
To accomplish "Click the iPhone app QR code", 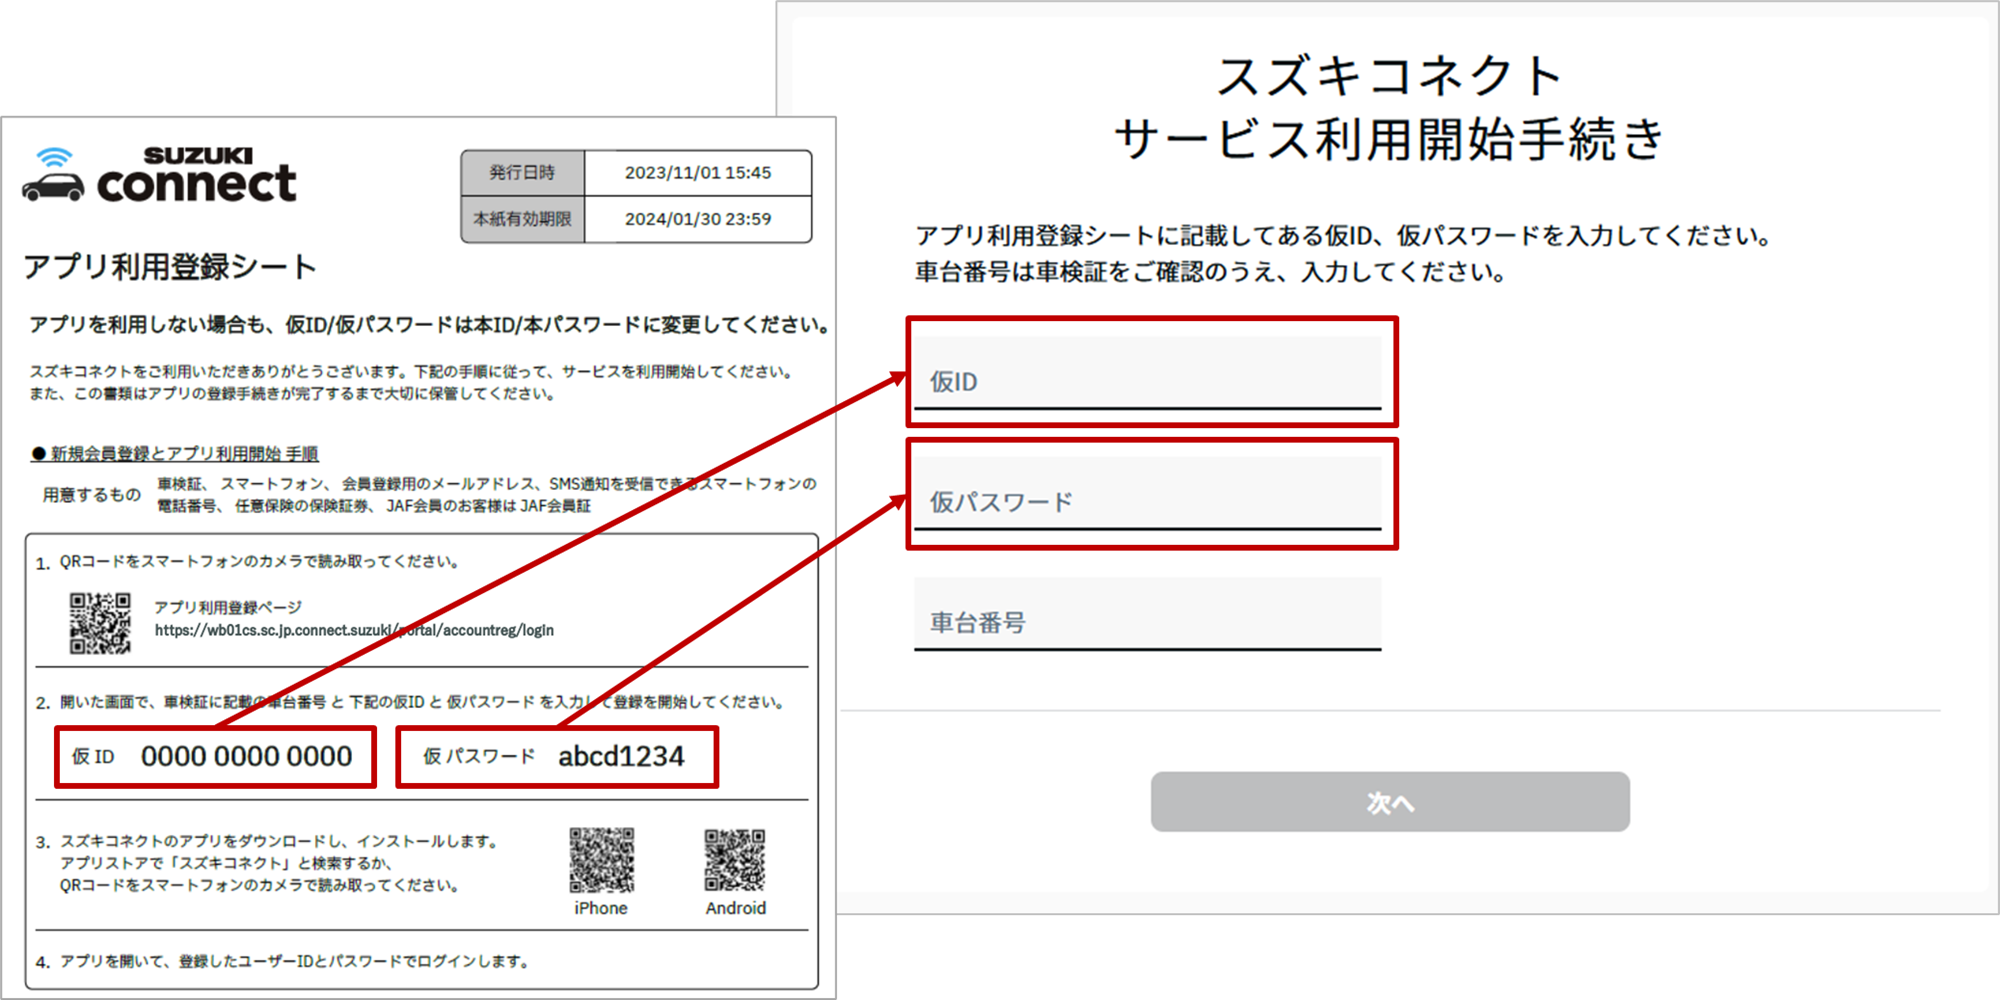I will (x=601, y=860).
